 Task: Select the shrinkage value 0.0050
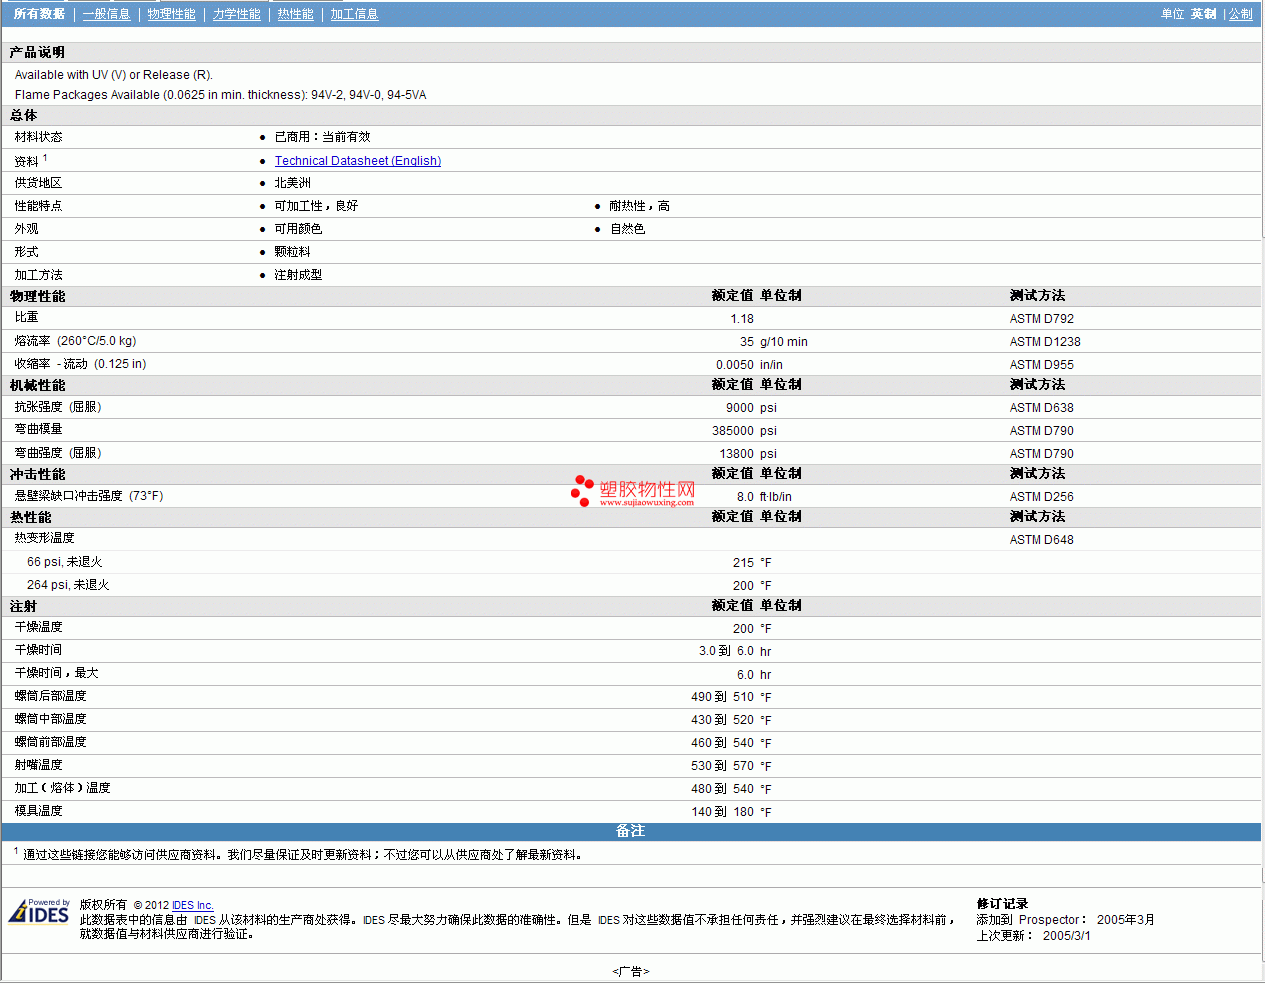[735, 365]
